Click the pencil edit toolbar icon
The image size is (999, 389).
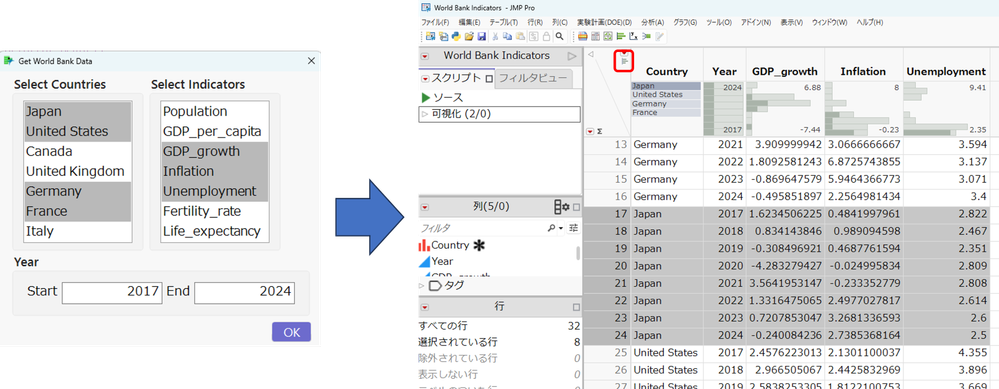659,36
